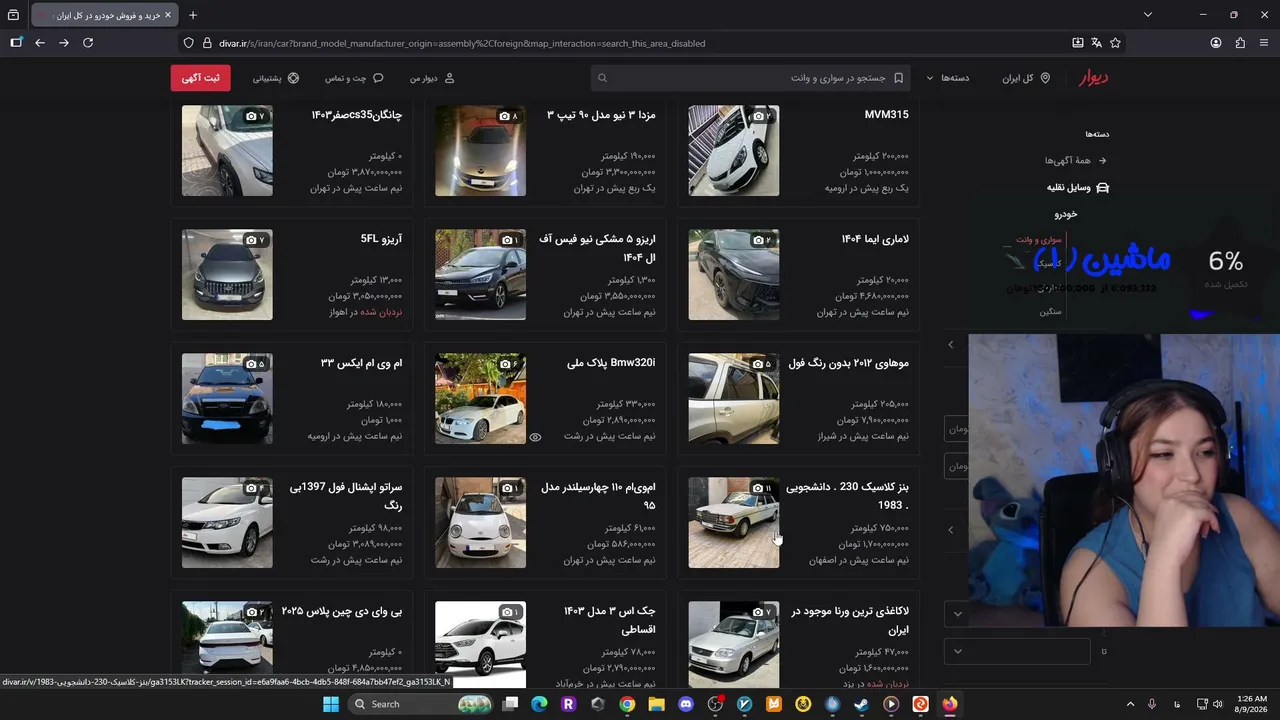Open Google Chrome from taskbar
Screen dimensions: 1280x720
click(627, 704)
